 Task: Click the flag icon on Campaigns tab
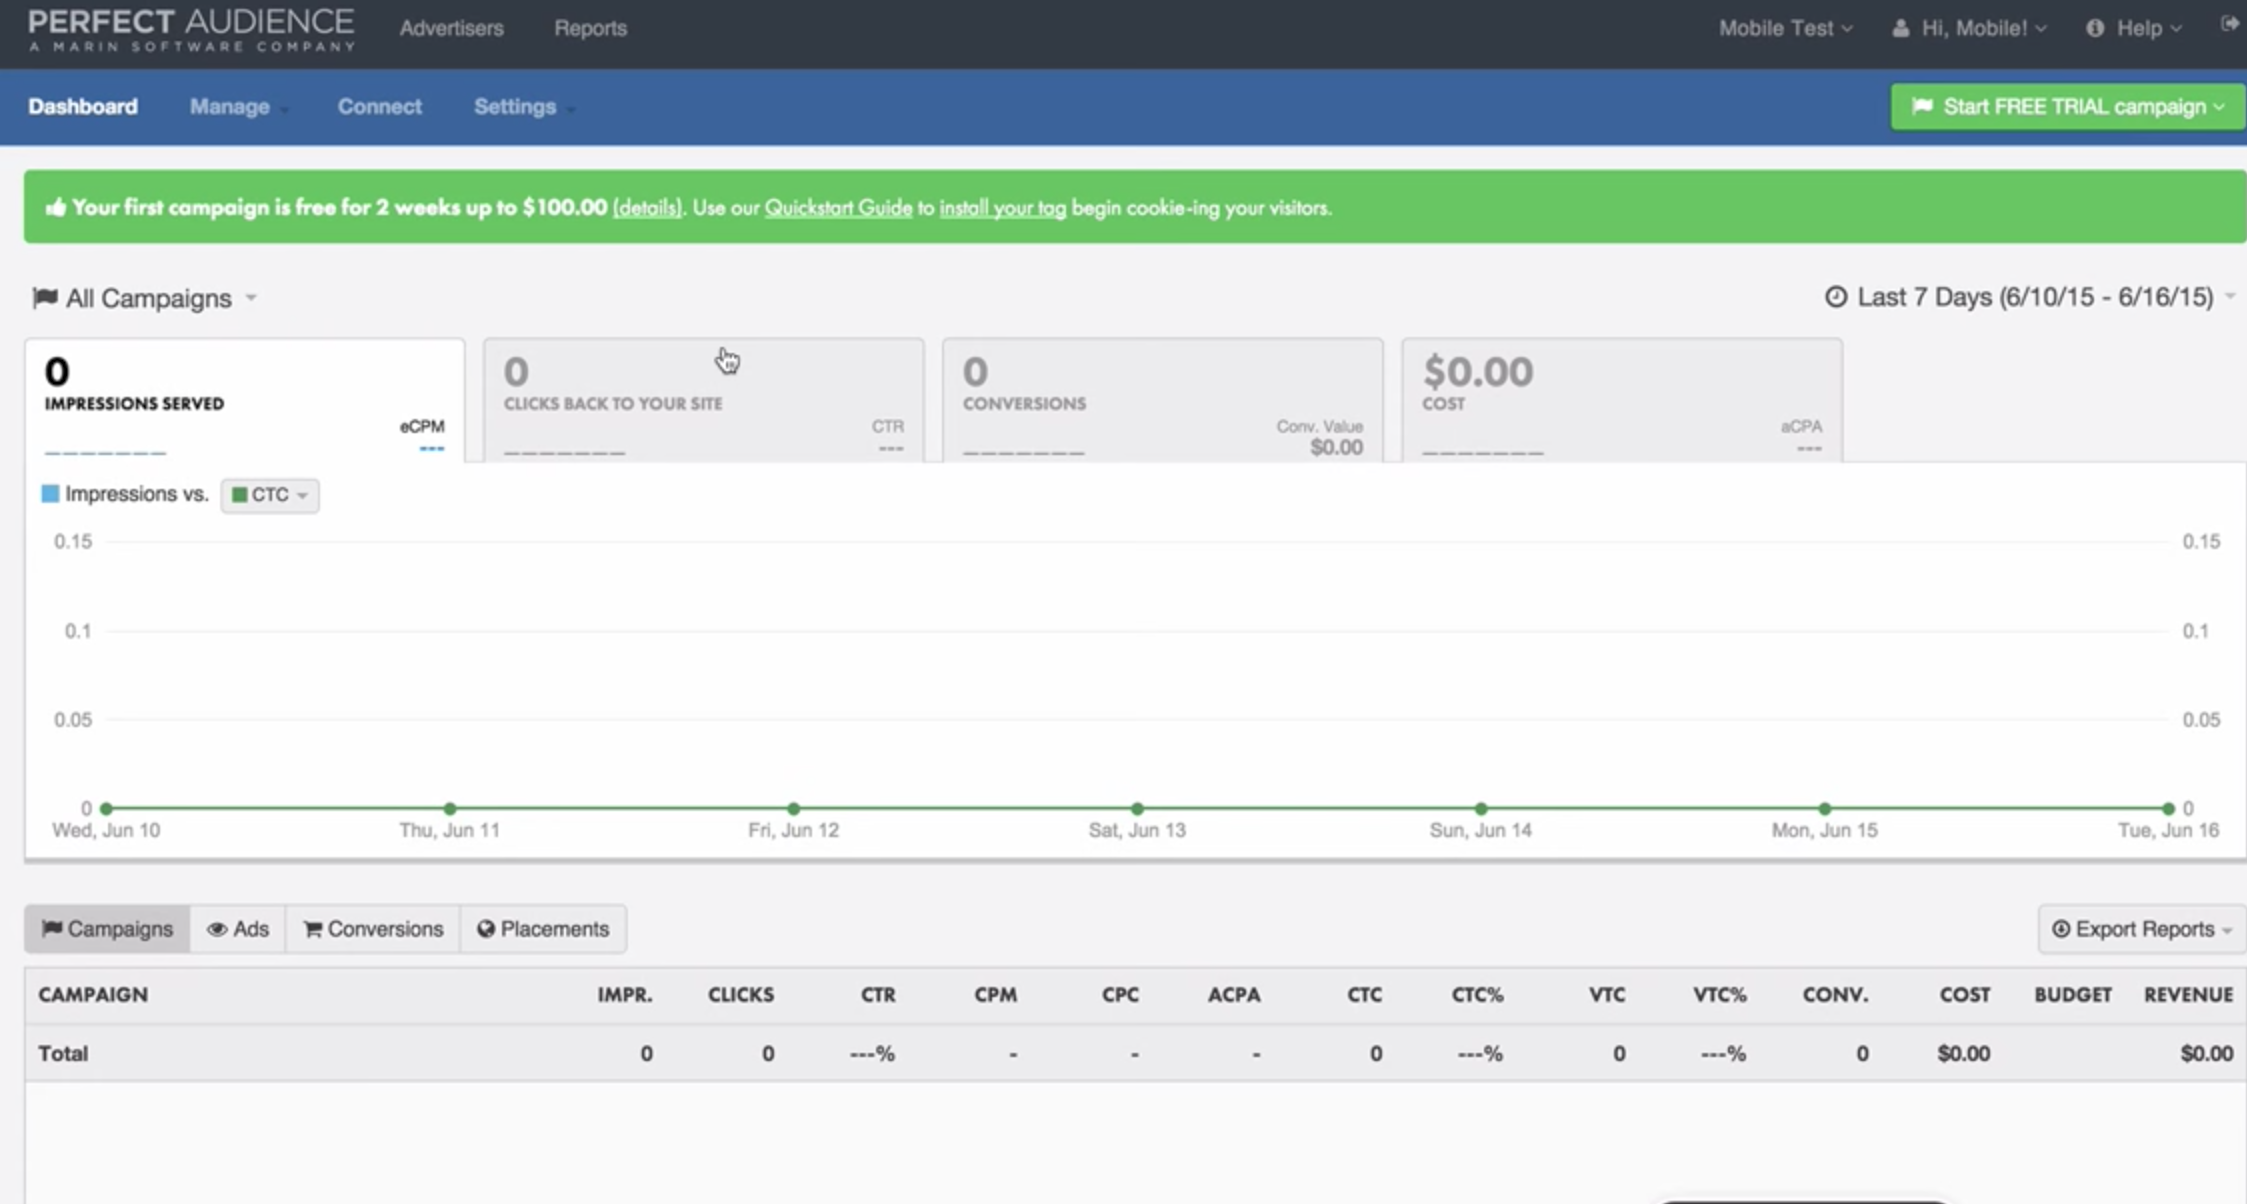pos(52,929)
